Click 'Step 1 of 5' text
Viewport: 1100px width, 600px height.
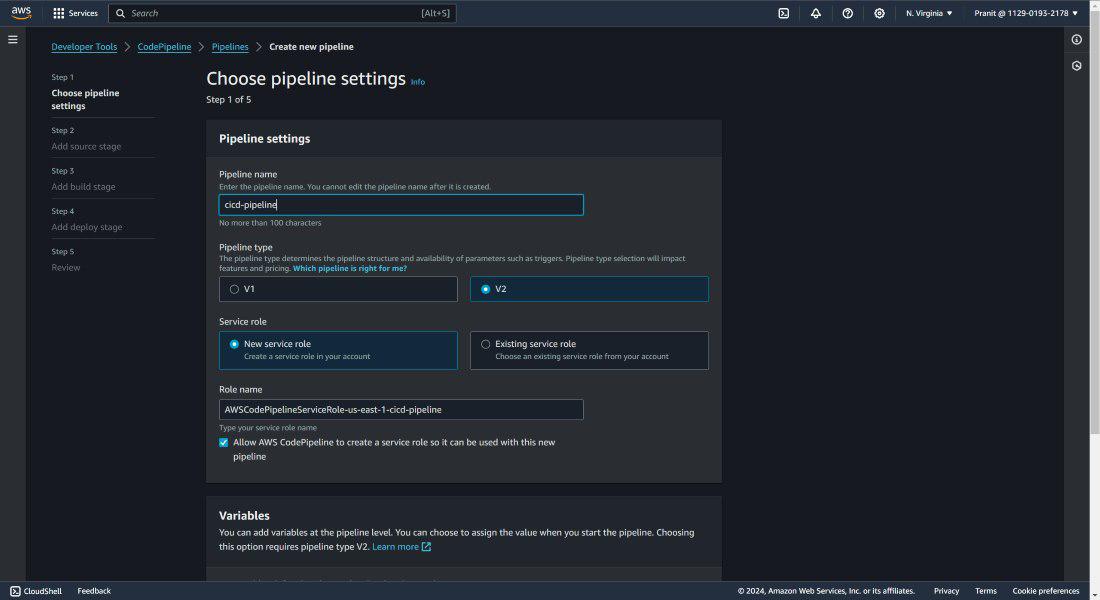click(x=229, y=100)
